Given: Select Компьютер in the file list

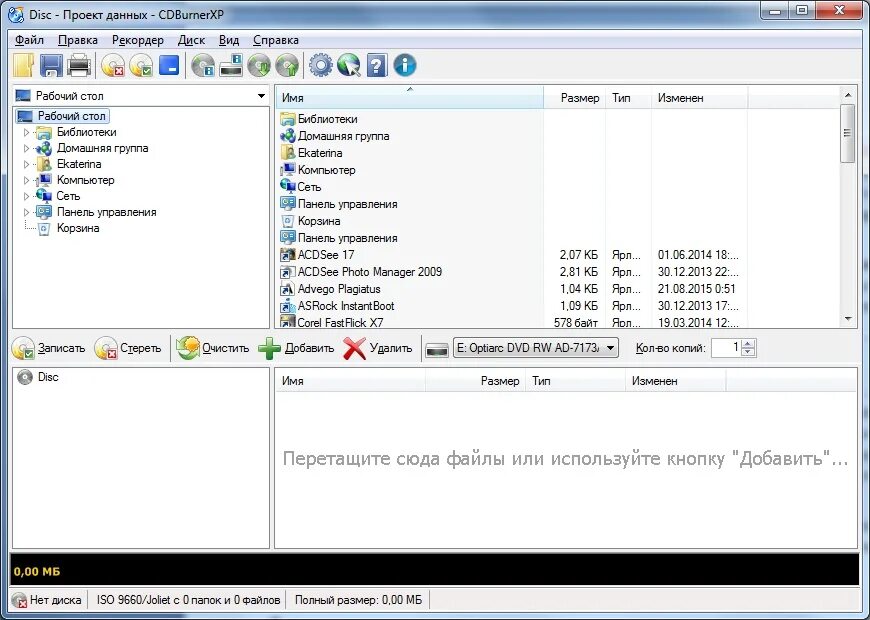Looking at the screenshot, I should pyautogui.click(x=326, y=170).
